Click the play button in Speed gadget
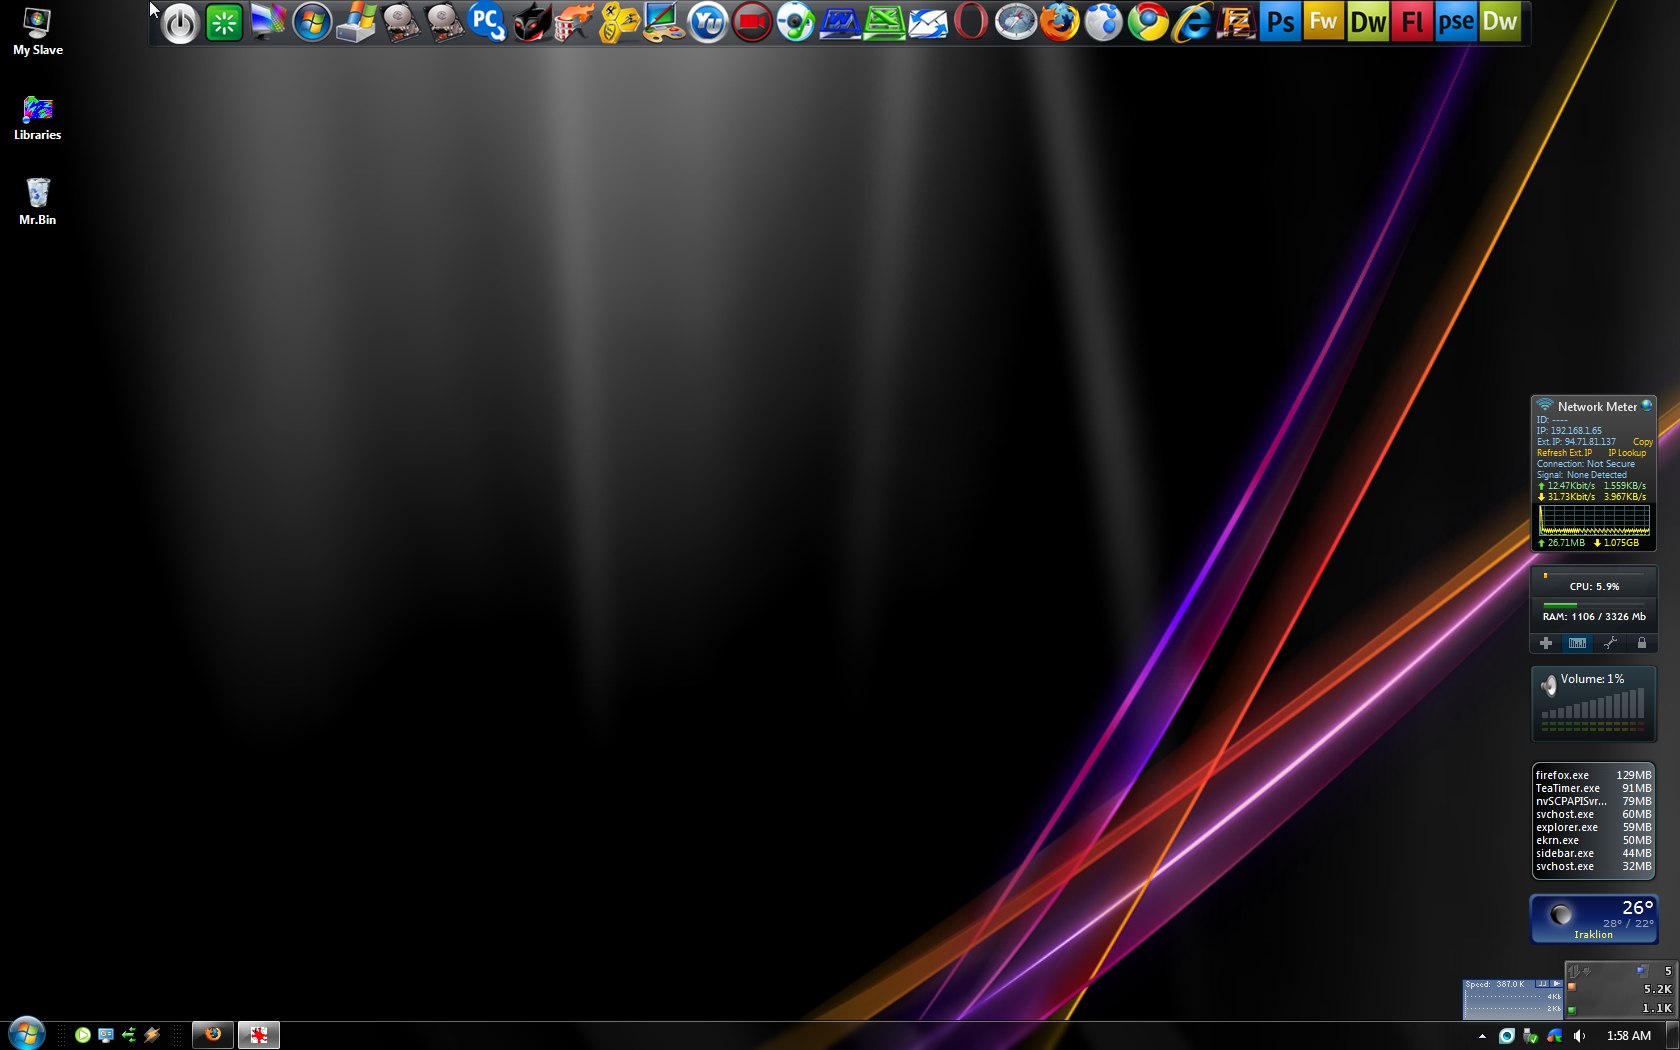 point(1556,984)
